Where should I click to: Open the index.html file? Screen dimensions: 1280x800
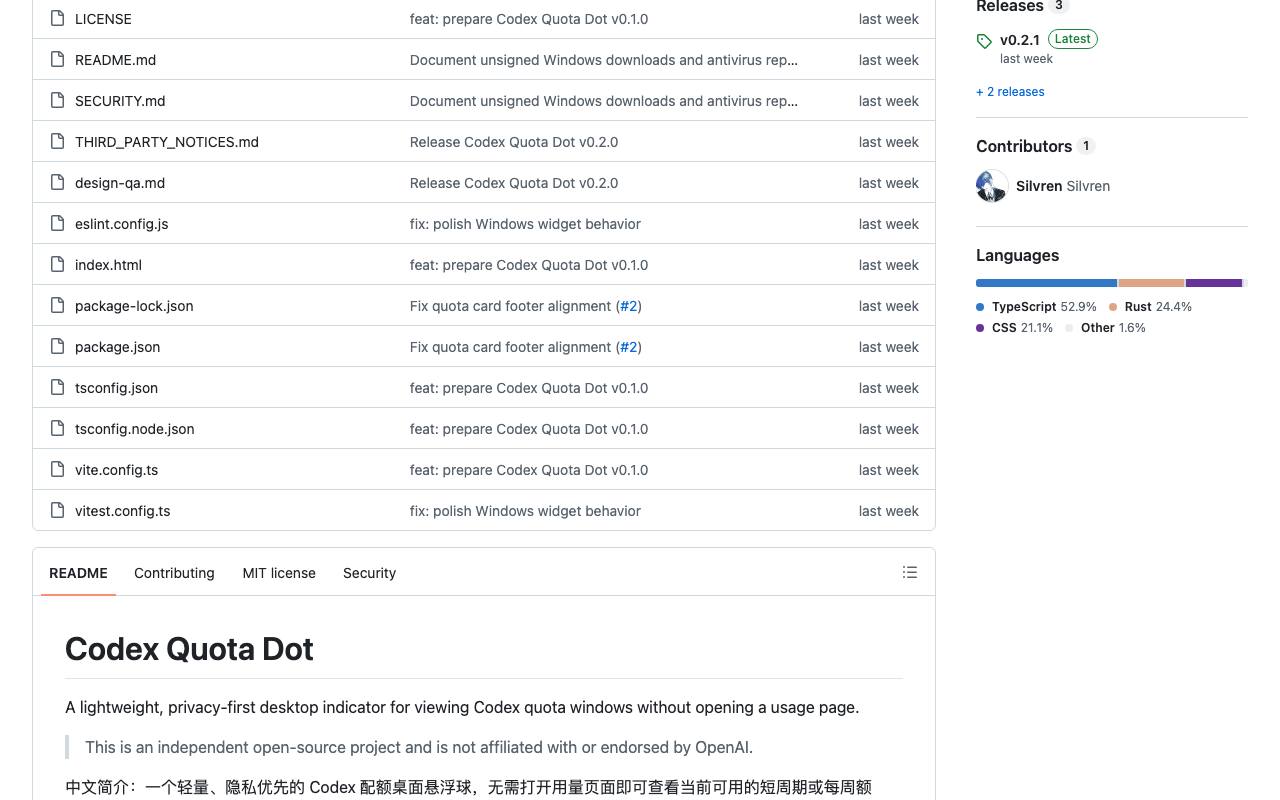(108, 265)
